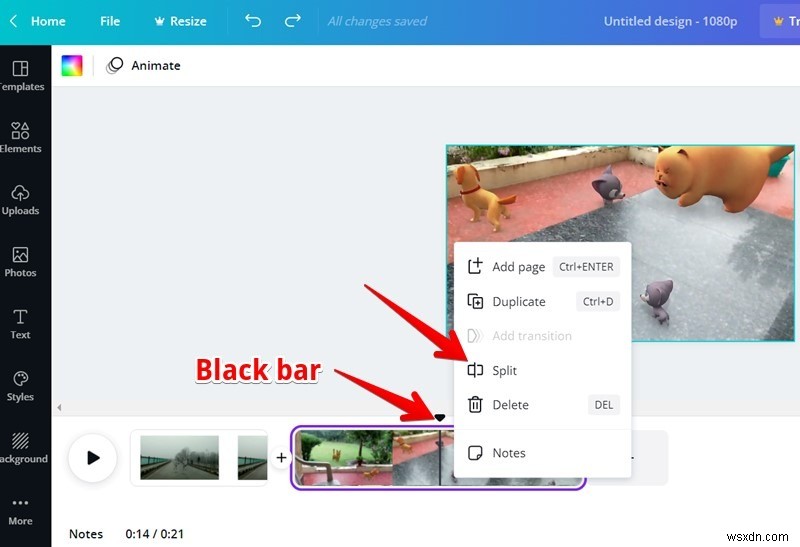Open the Uploads sidebar panel

pyautogui.click(x=20, y=200)
